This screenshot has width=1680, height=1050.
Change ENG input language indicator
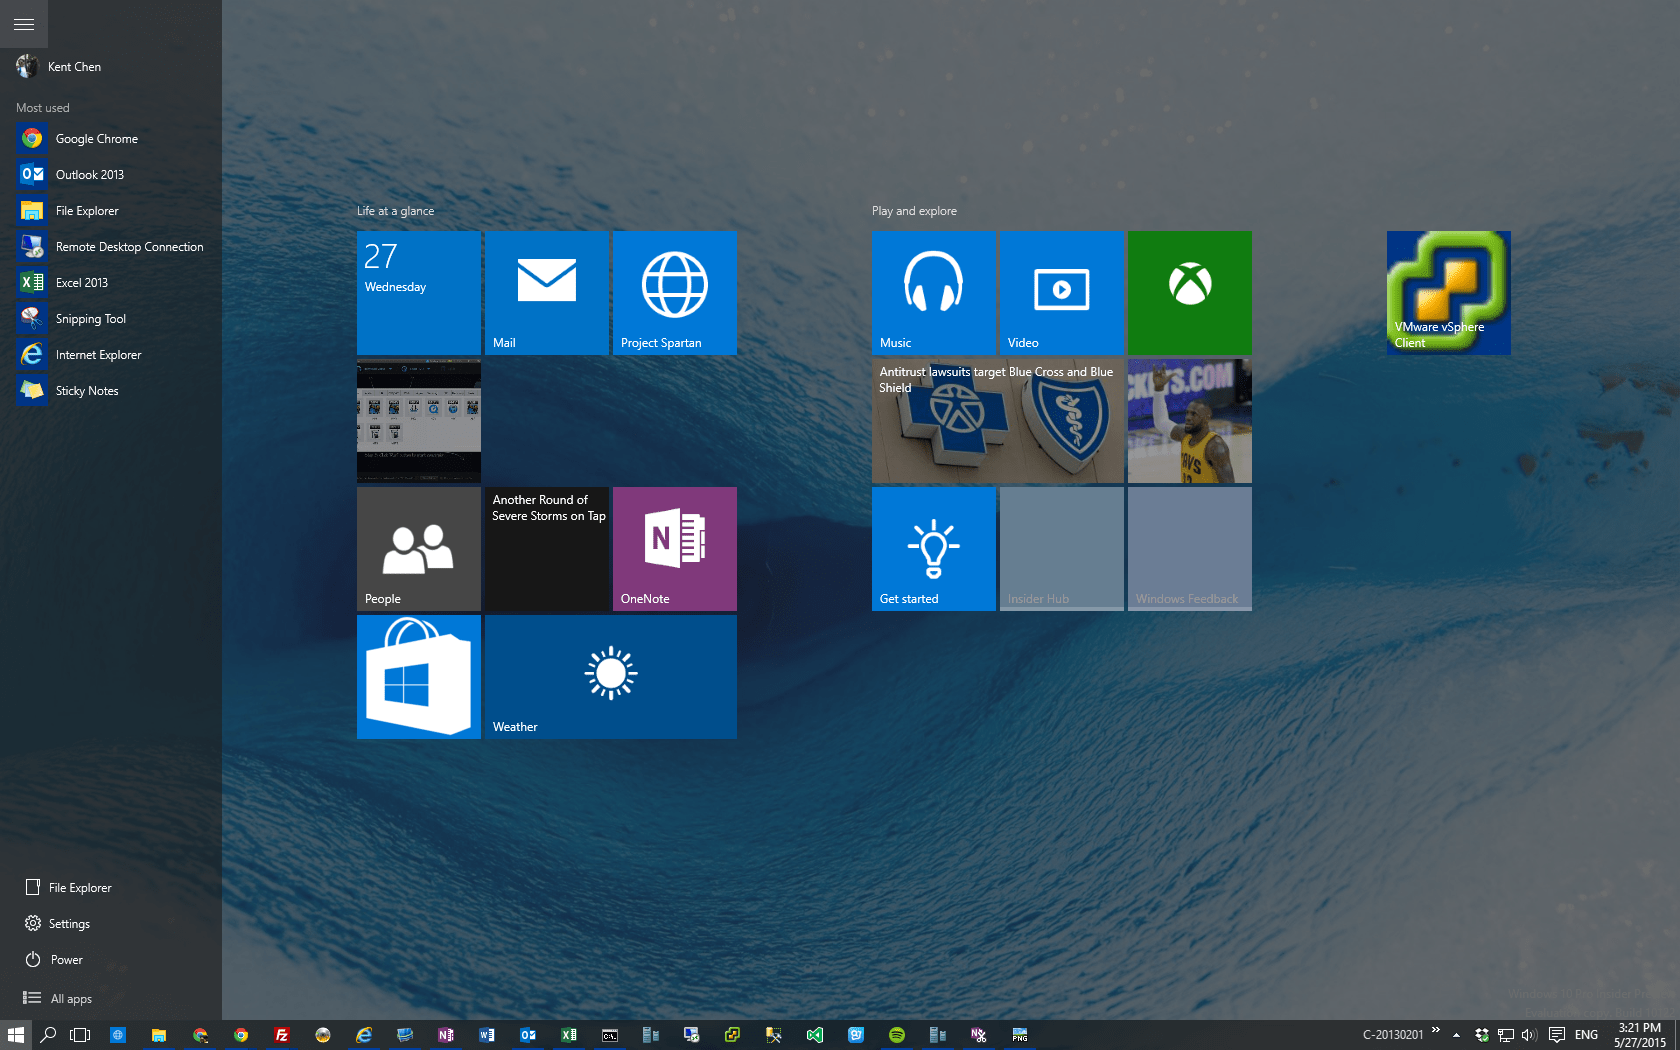pos(1586,1035)
